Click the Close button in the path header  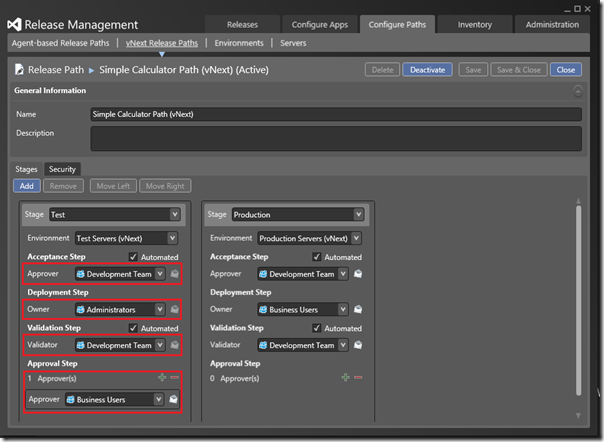click(x=565, y=70)
